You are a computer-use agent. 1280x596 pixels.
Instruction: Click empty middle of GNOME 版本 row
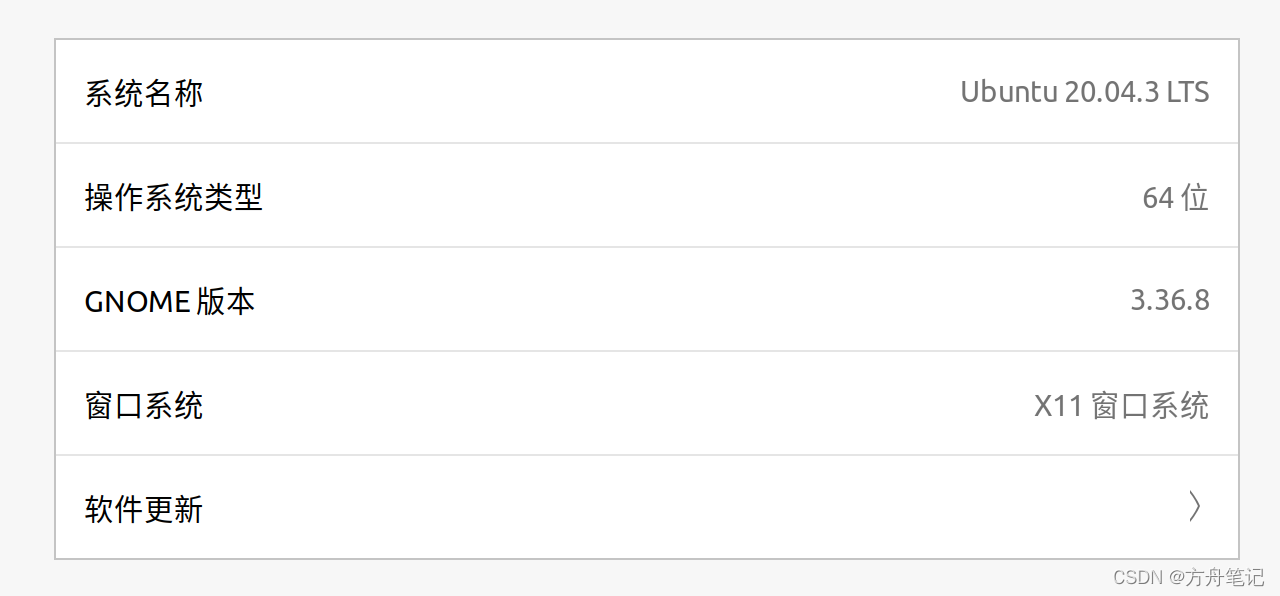click(640, 302)
